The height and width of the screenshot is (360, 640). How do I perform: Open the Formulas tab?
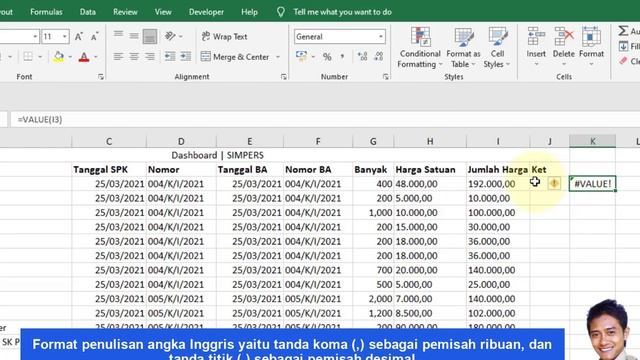46,12
